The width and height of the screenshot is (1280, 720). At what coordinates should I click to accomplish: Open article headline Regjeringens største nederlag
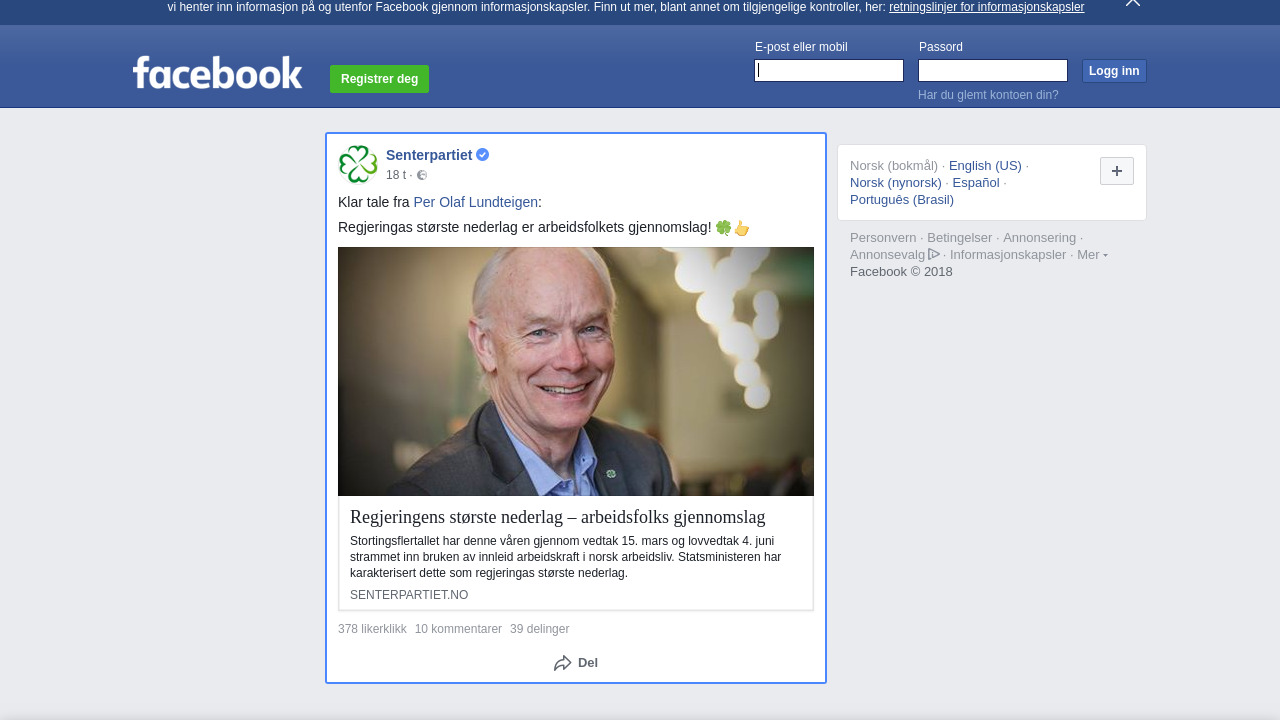coord(557,517)
